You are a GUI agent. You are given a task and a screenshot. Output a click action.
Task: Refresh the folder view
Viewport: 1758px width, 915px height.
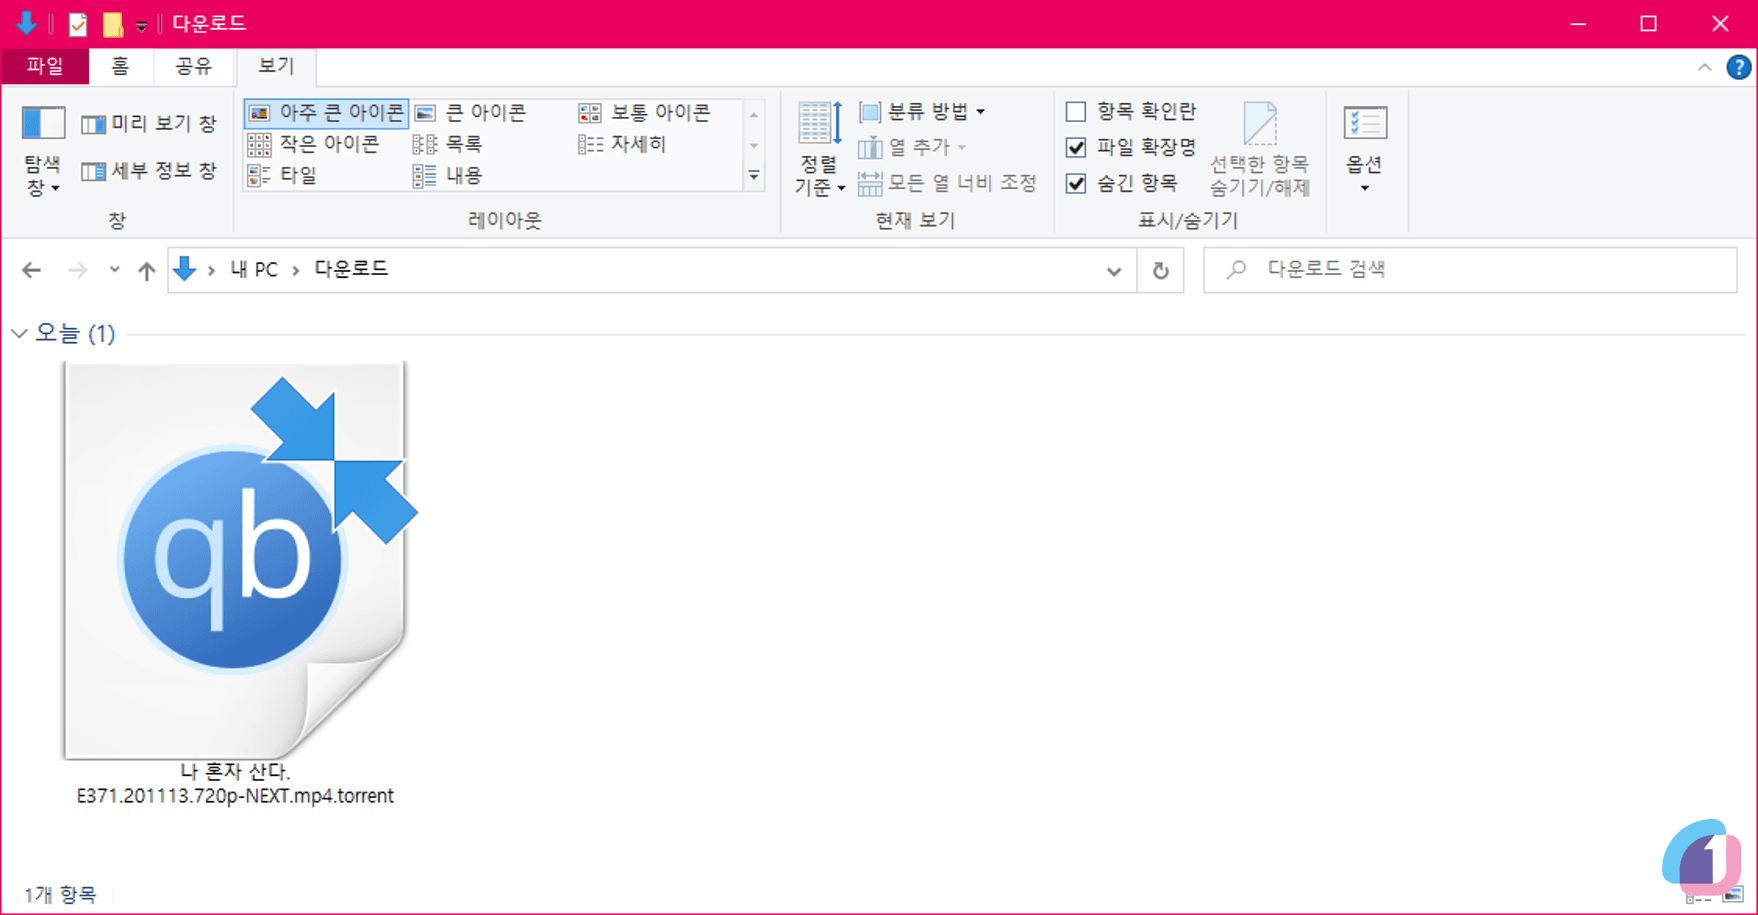tap(1161, 271)
